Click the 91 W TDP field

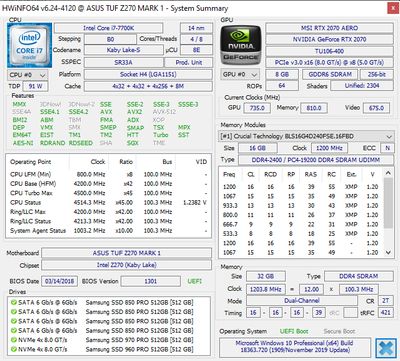35,86
